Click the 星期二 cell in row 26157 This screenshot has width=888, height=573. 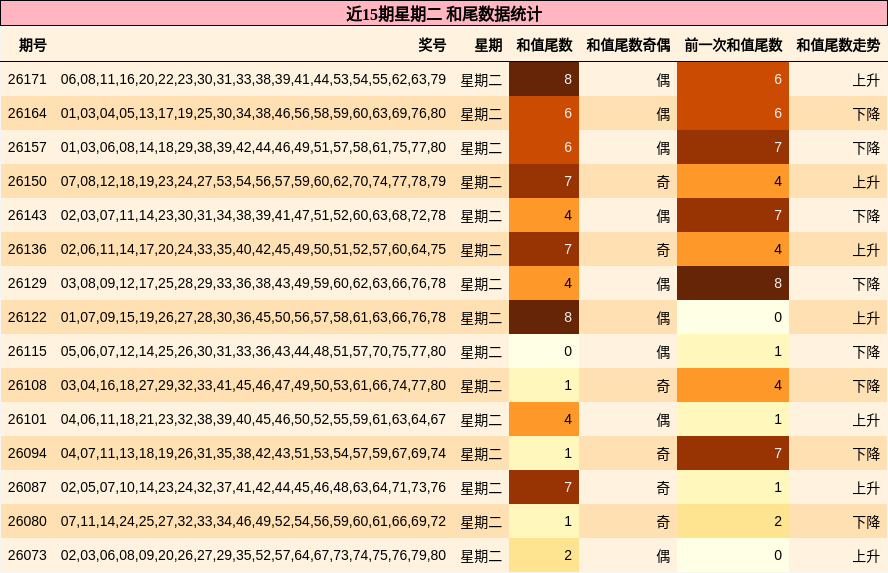(481, 148)
